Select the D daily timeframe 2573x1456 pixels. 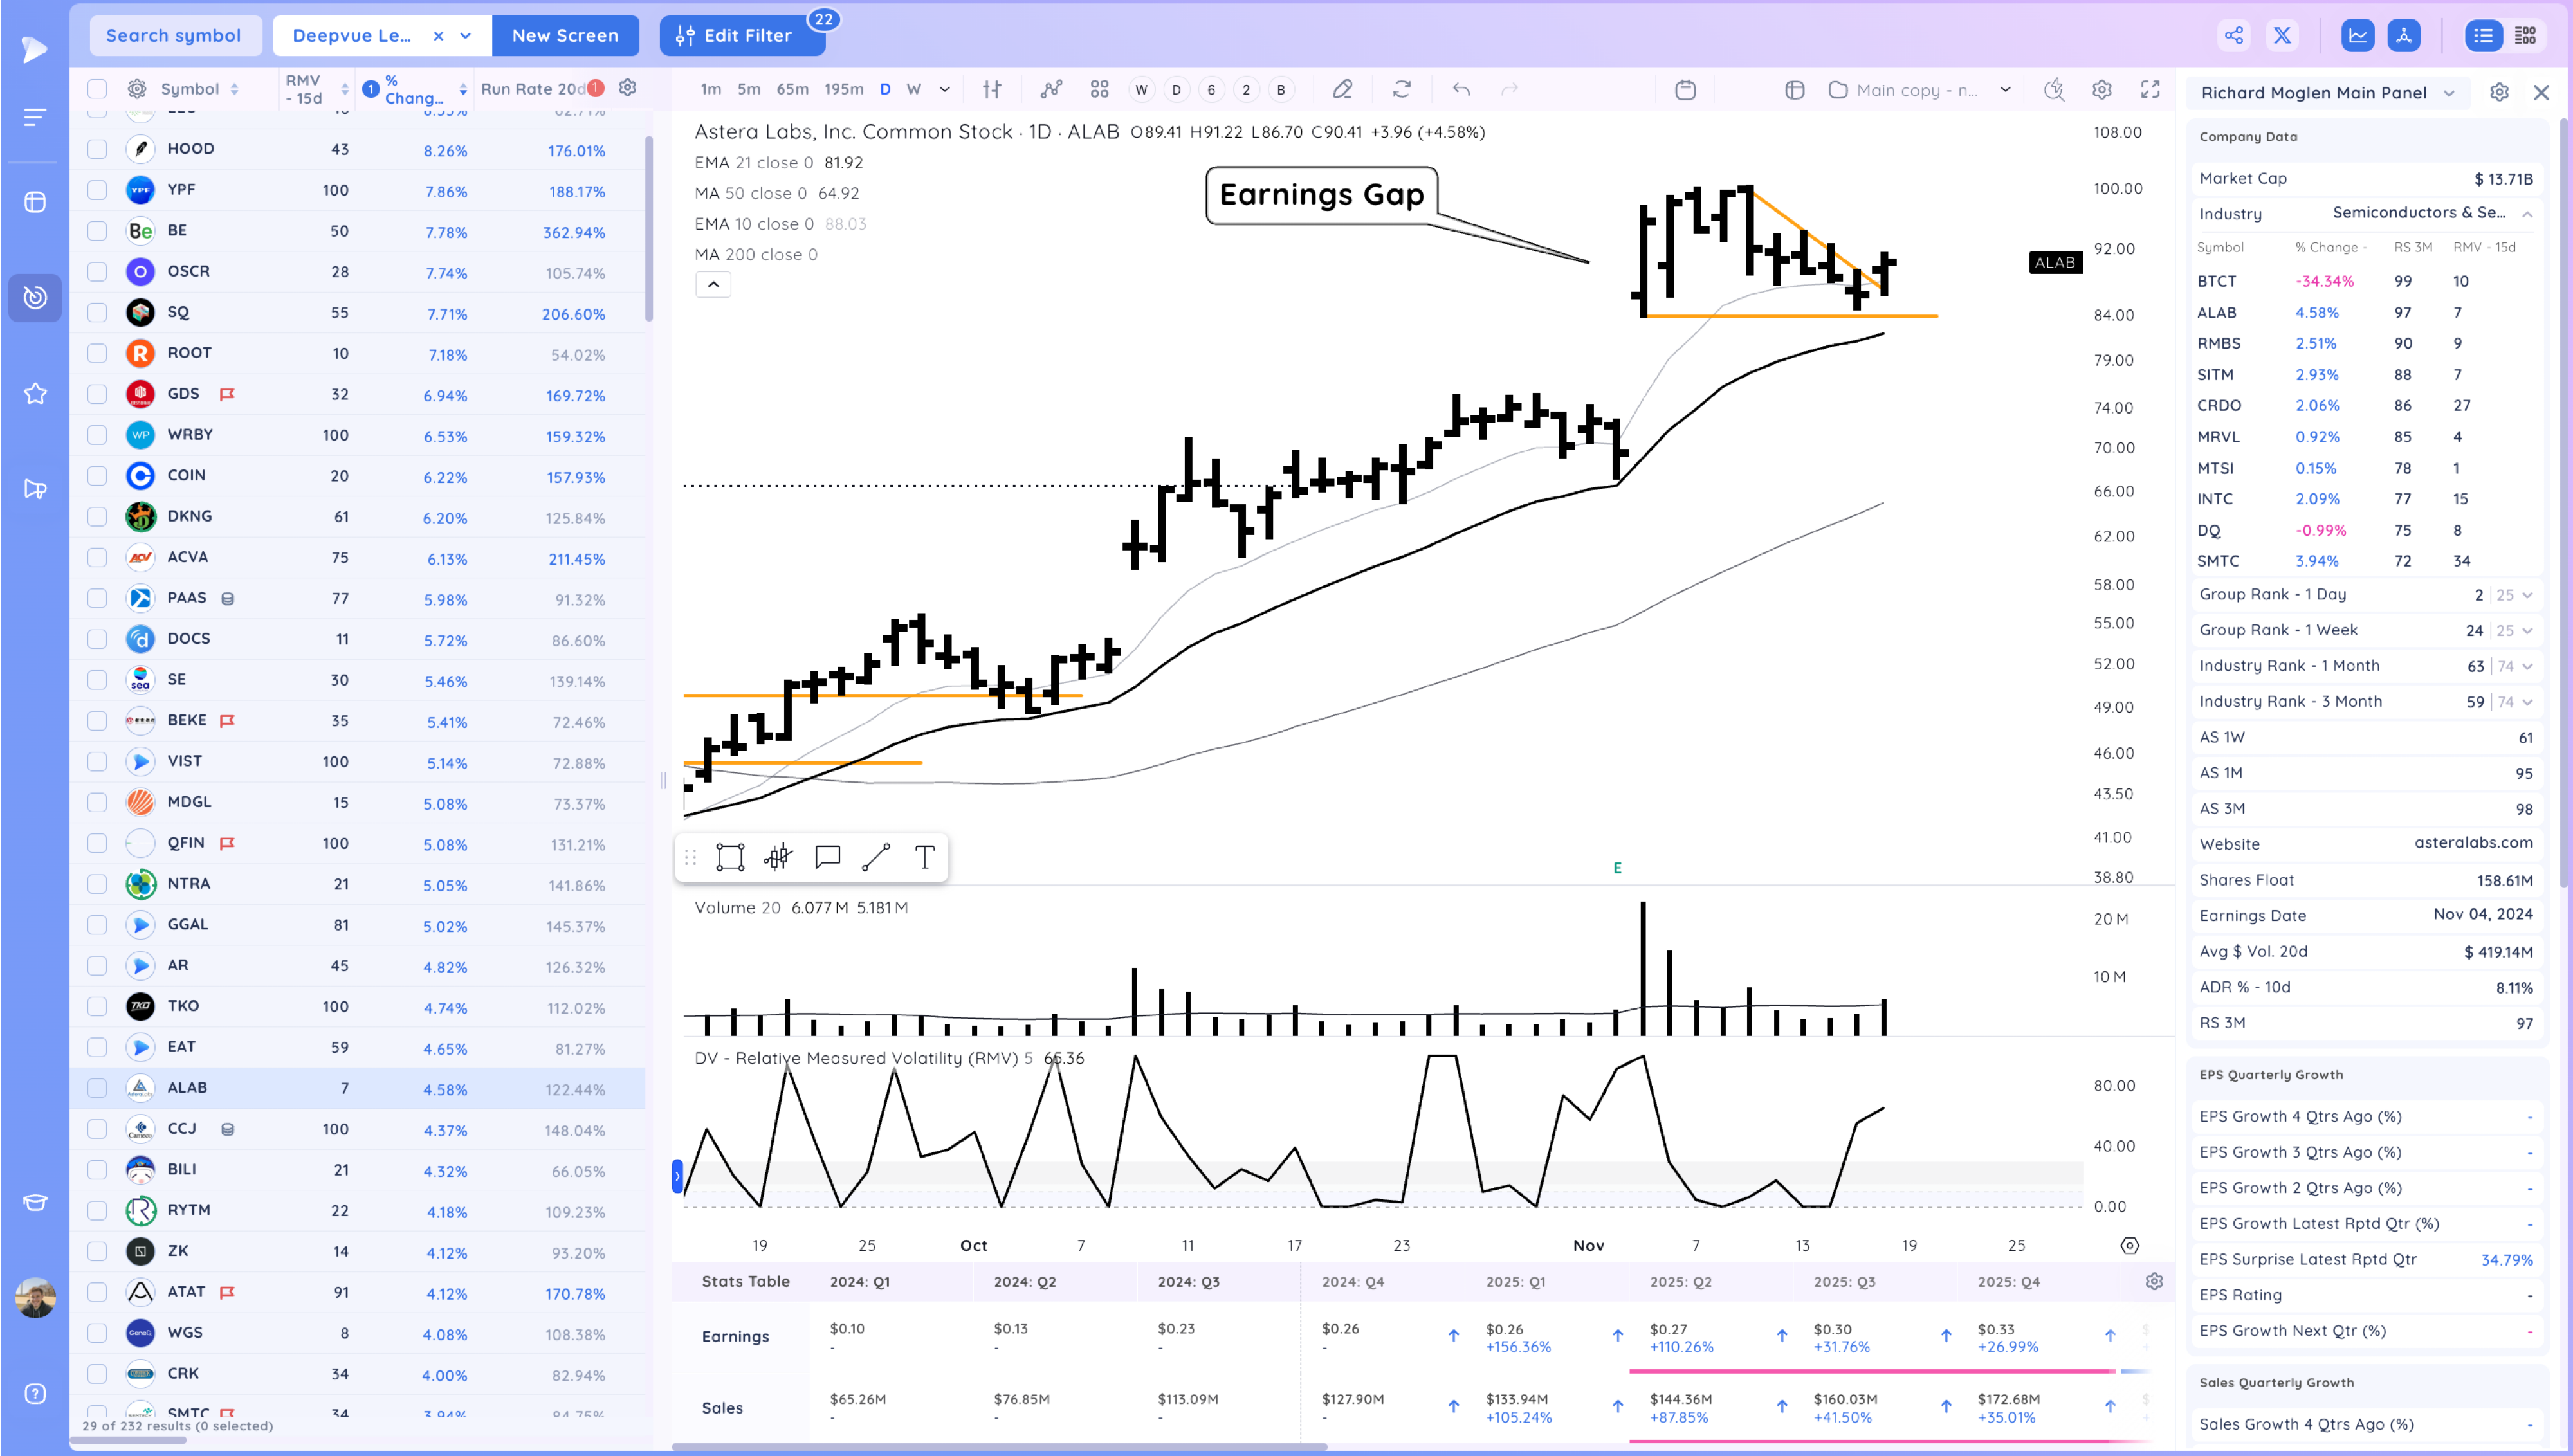tap(885, 90)
